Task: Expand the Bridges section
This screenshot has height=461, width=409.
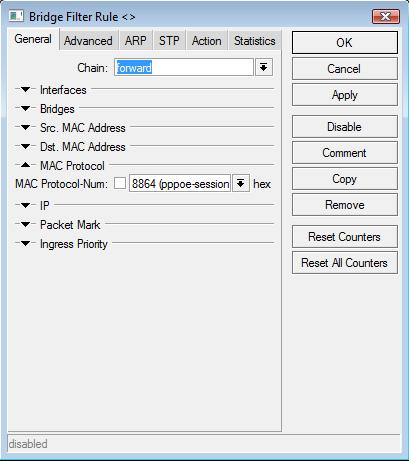Action: pos(25,108)
